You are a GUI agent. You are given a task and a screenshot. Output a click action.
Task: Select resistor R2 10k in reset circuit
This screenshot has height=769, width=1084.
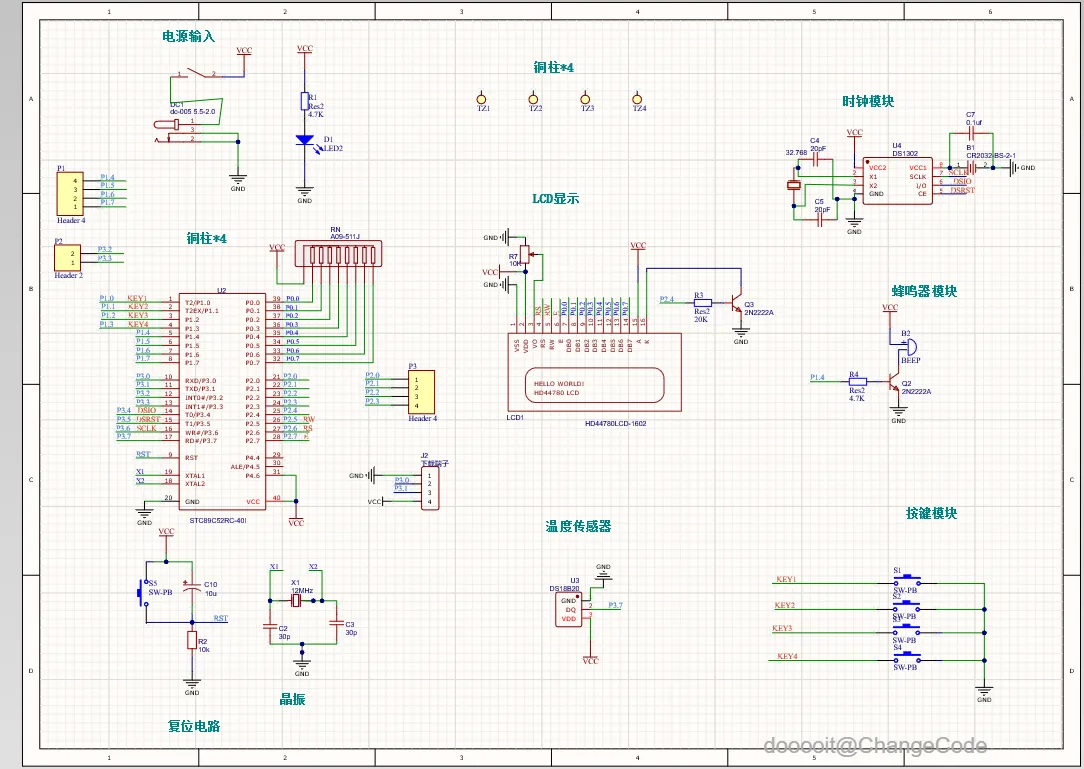click(192, 640)
